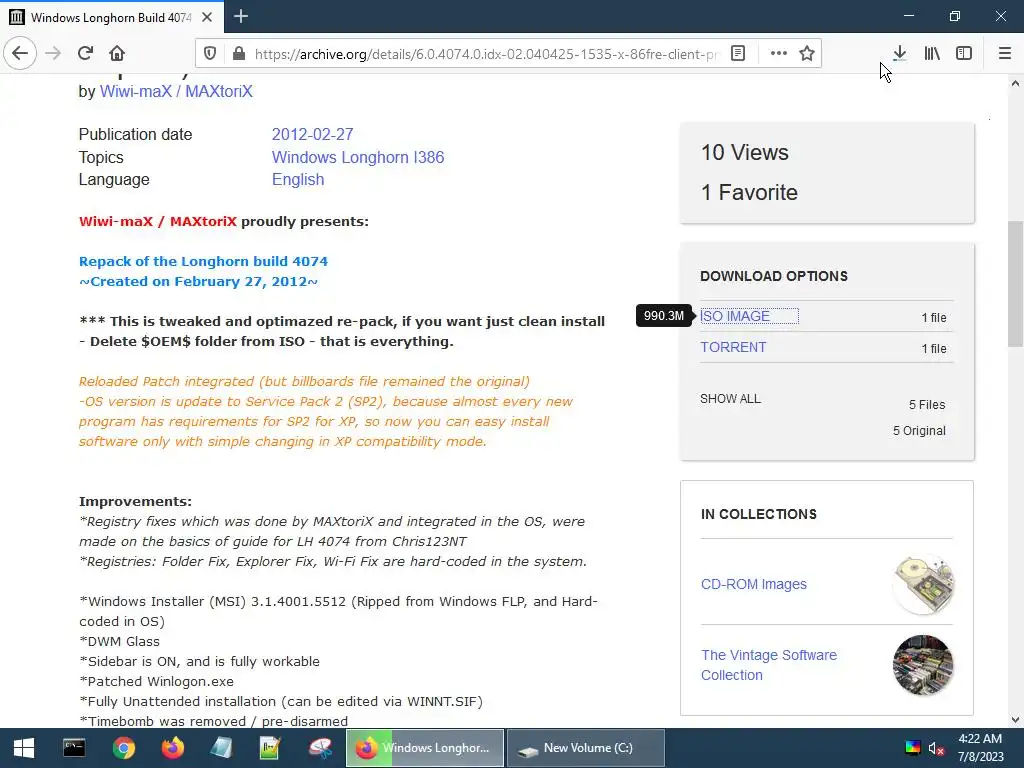Screen dimensions: 1024x768
Task: Click the muted volume tray icon
Action: tap(936, 748)
